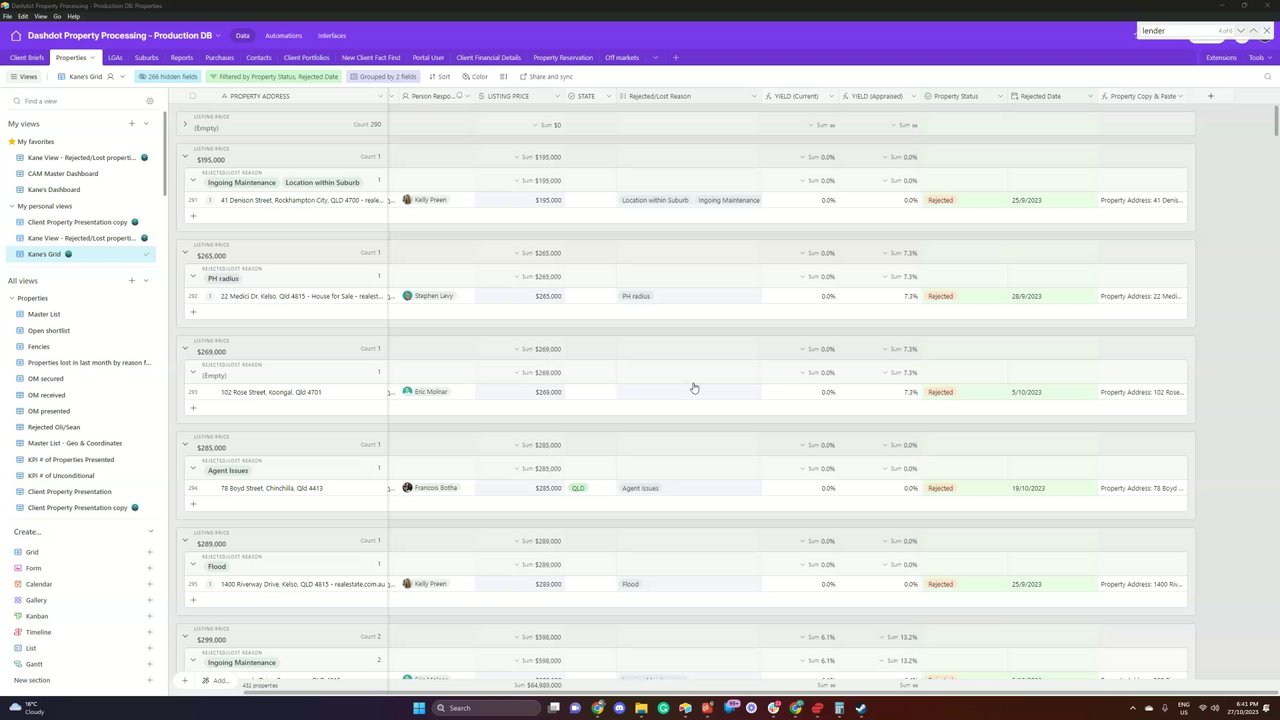Image resolution: width=1280 pixels, height=720 pixels.
Task: Open the record Color settings
Action: pyautogui.click(x=475, y=77)
